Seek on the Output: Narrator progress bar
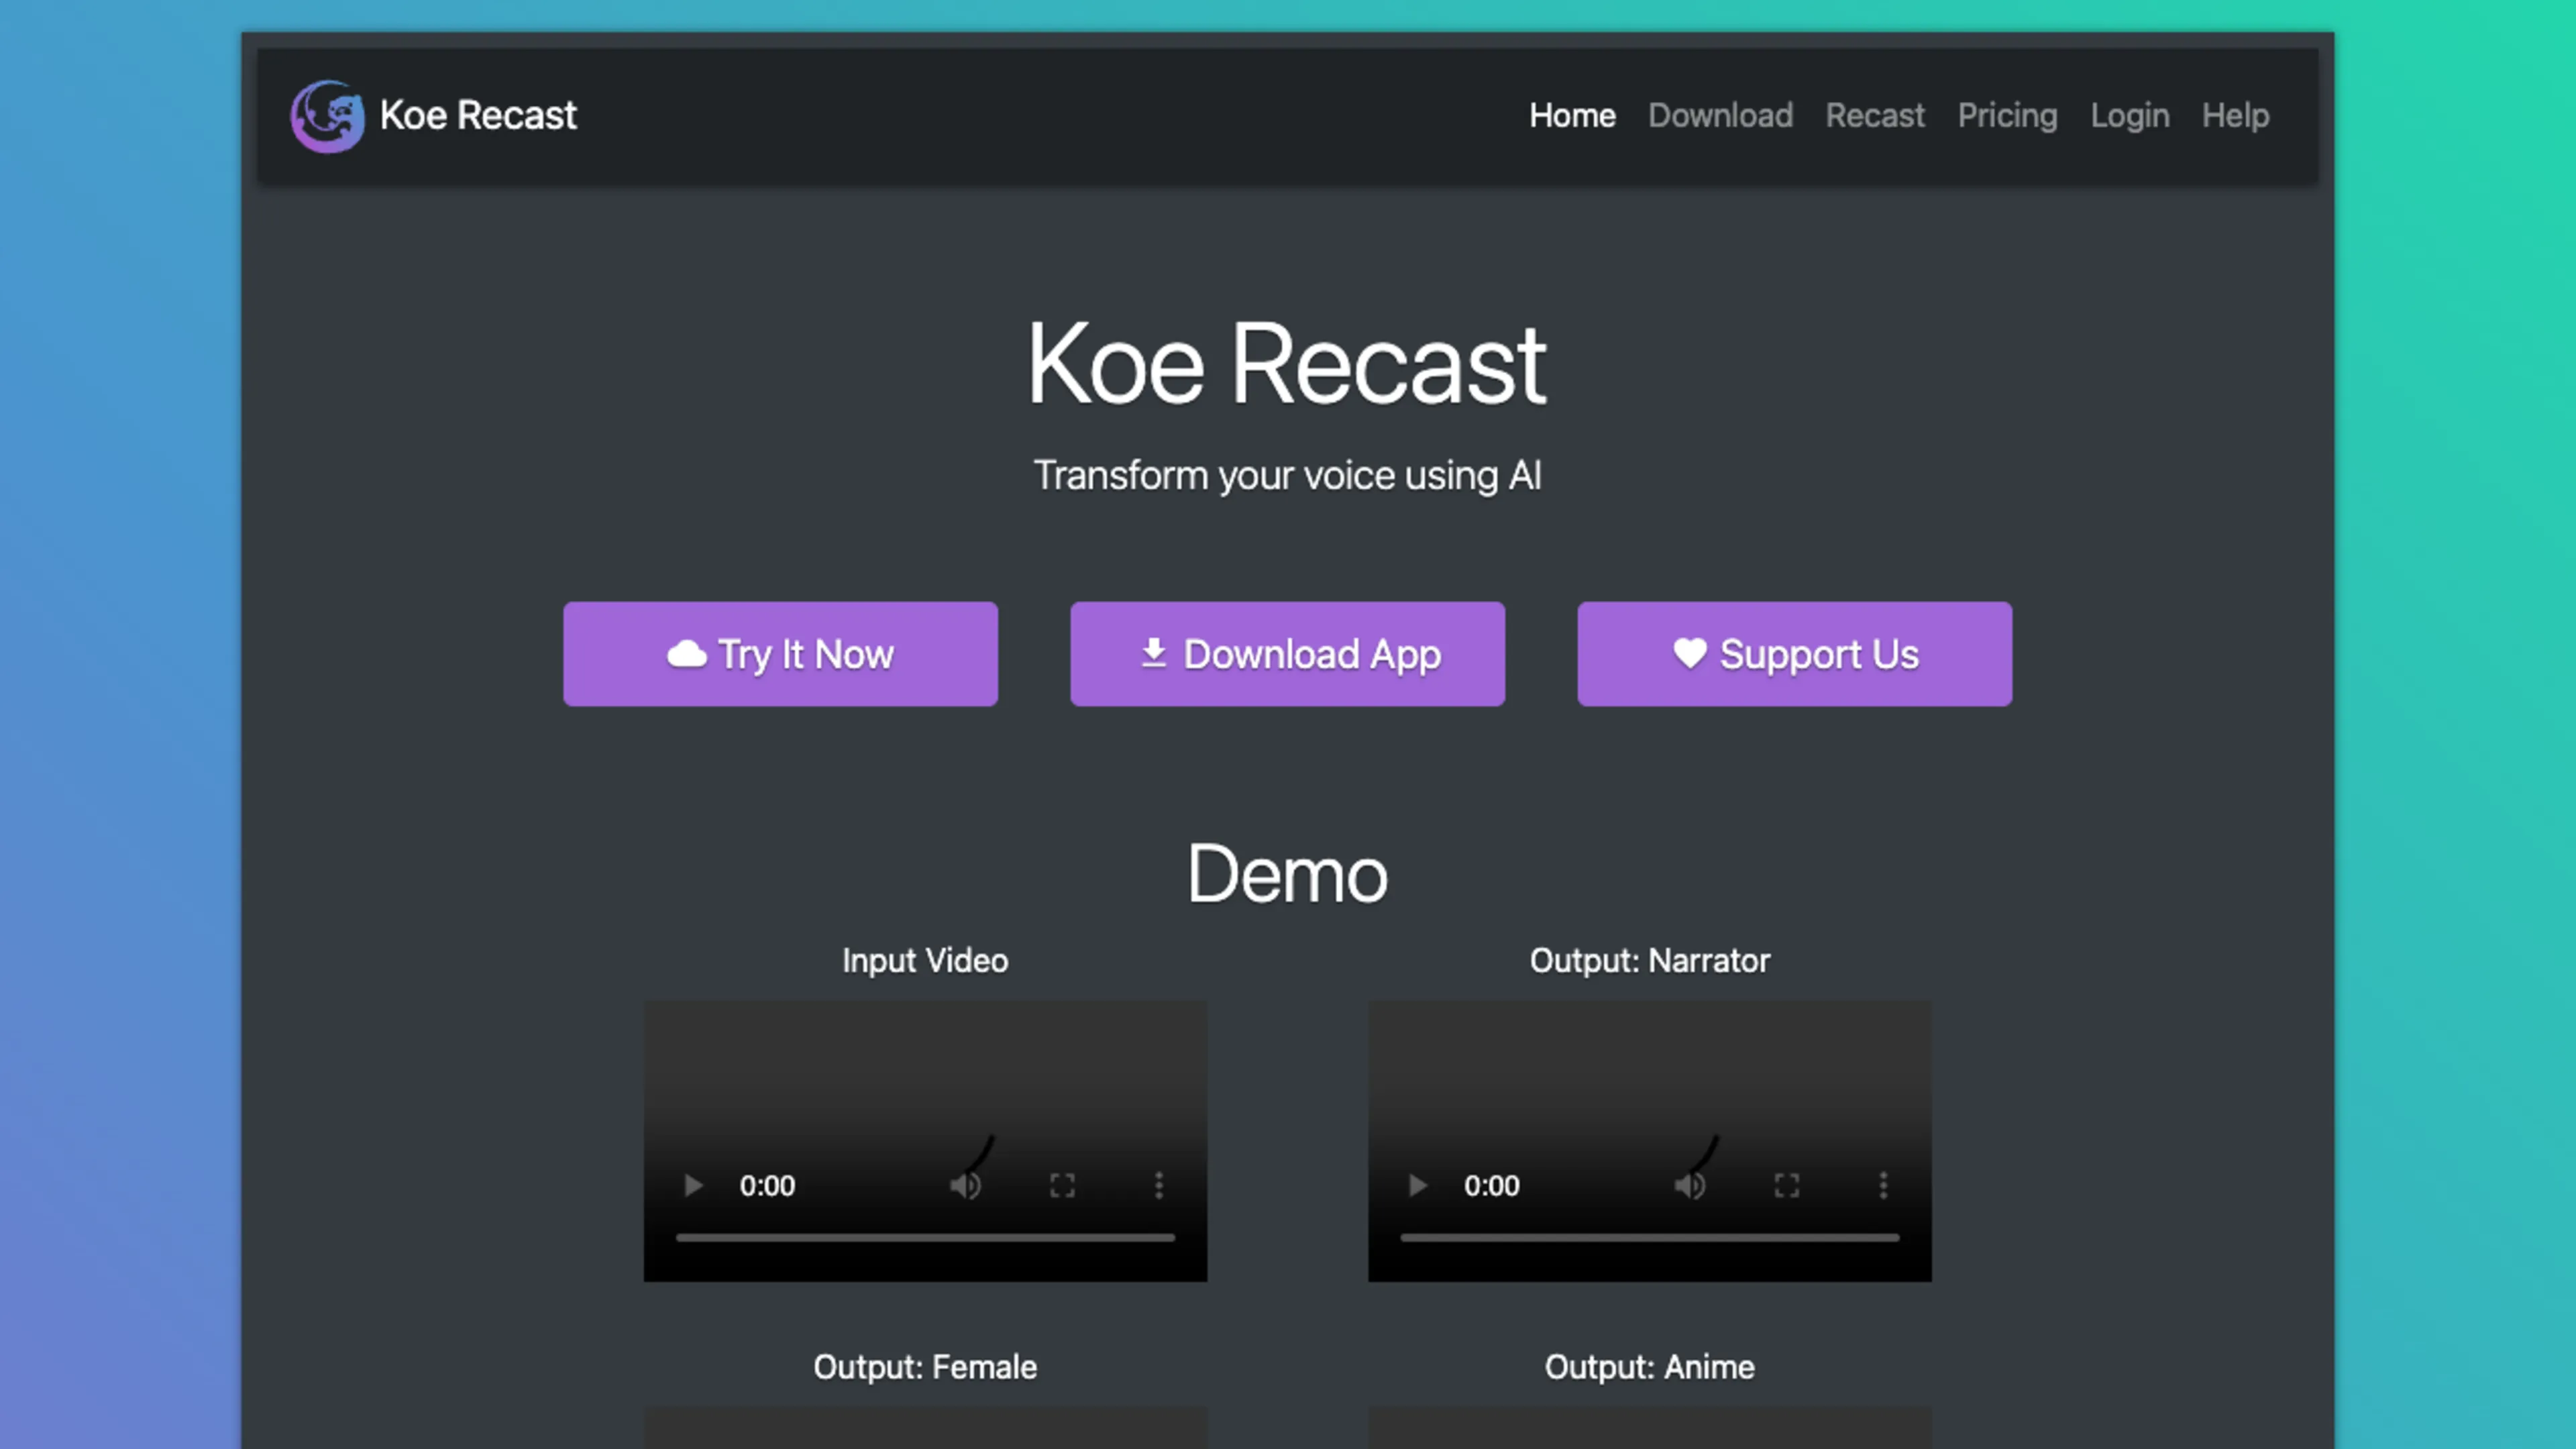 click(x=1650, y=1237)
